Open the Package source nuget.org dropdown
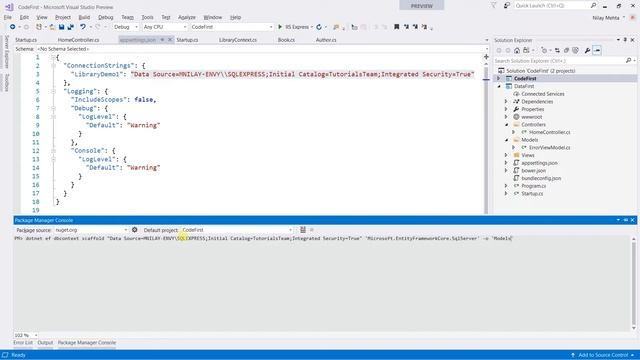The image size is (640, 360). [x=91, y=230]
